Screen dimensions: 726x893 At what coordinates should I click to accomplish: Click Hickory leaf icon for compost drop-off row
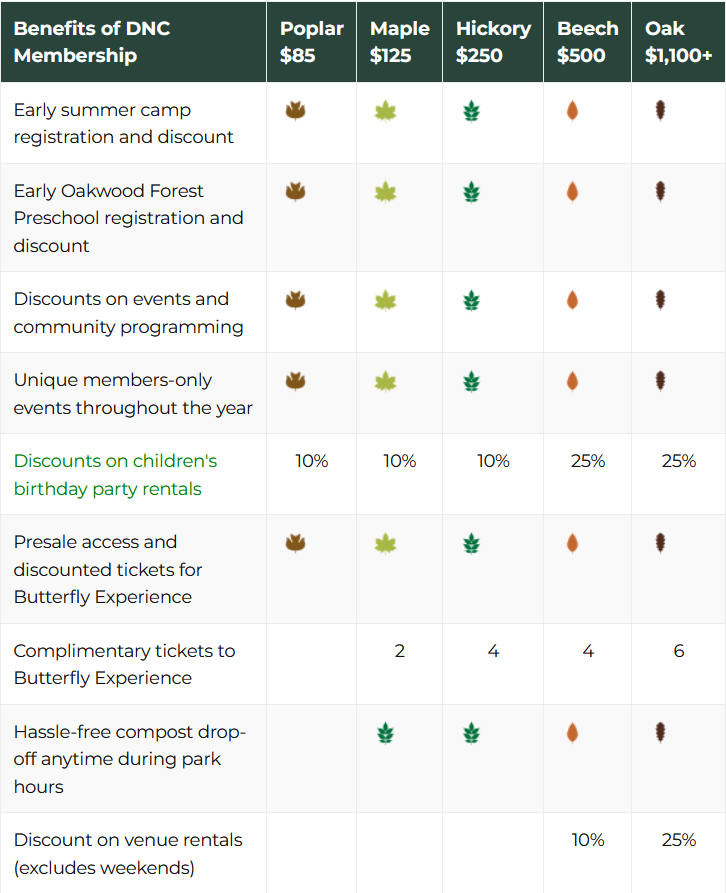pos(471,733)
